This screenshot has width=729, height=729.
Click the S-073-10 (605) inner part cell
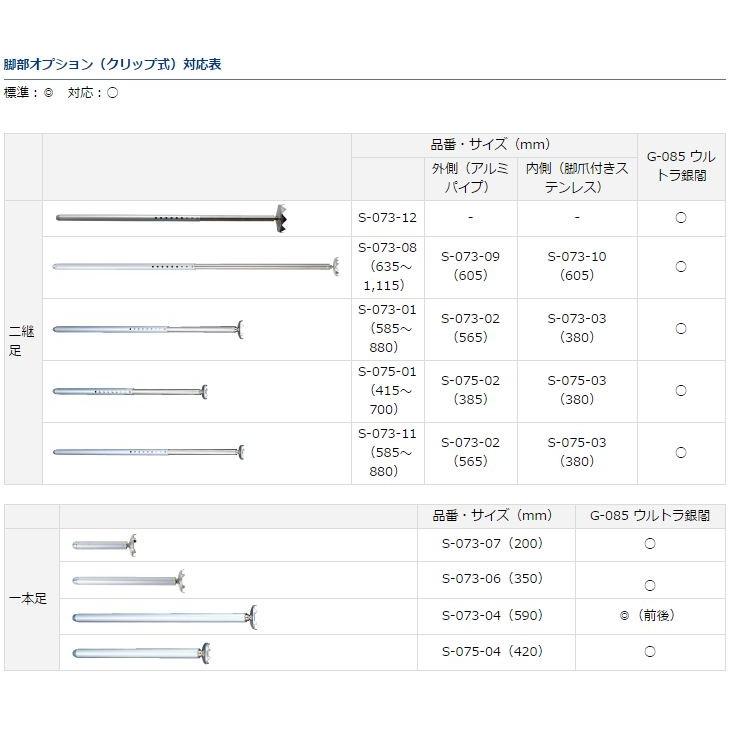coord(577,266)
